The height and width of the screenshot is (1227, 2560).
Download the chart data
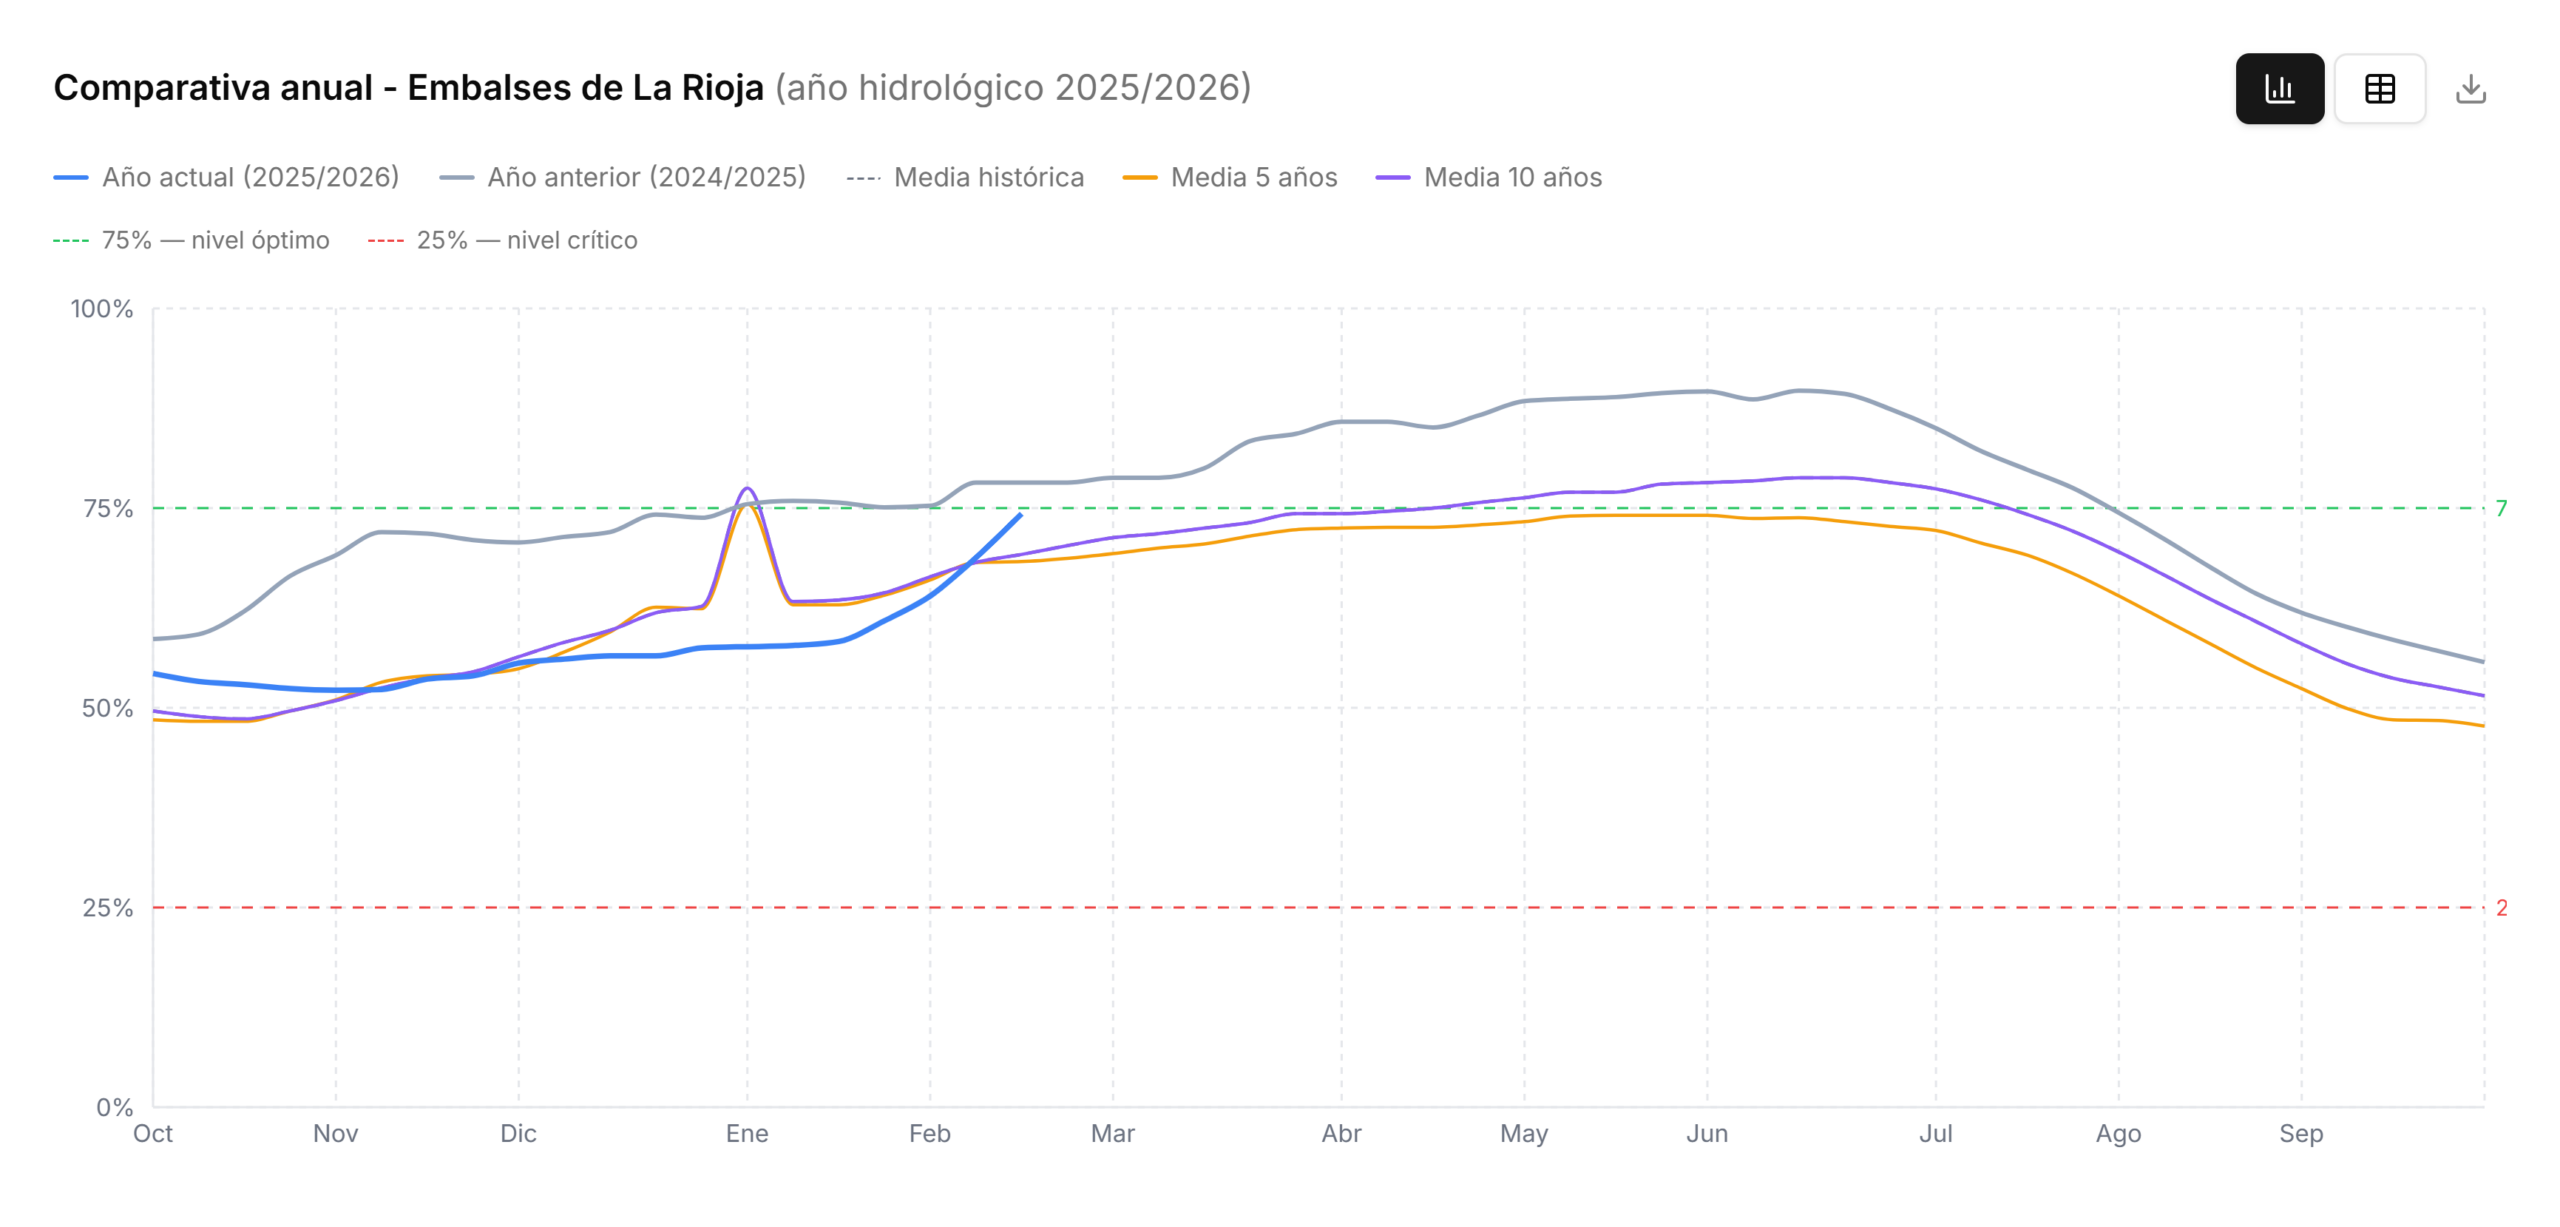pyautogui.click(x=2470, y=89)
